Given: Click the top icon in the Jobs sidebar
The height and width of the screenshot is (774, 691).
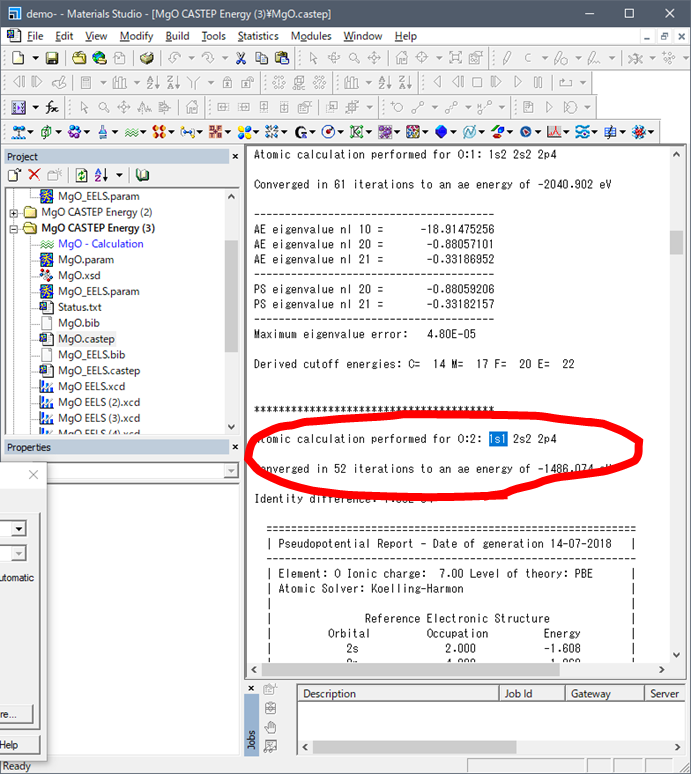Looking at the screenshot, I should tap(270, 689).
